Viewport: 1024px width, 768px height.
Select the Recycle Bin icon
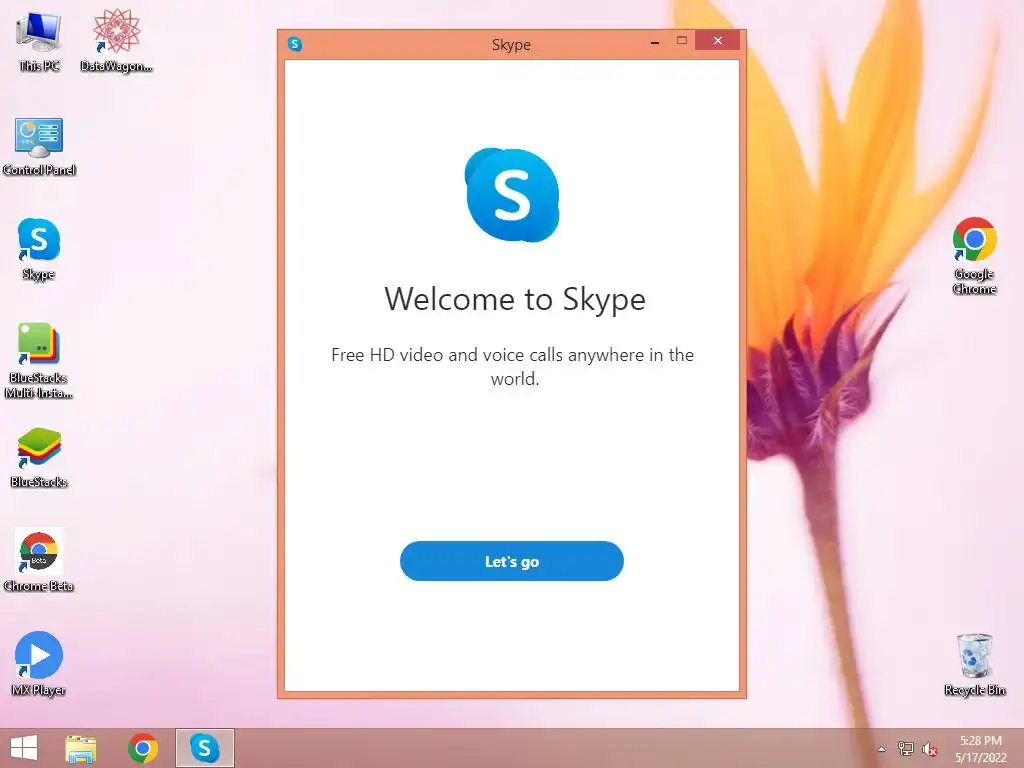pos(974,664)
